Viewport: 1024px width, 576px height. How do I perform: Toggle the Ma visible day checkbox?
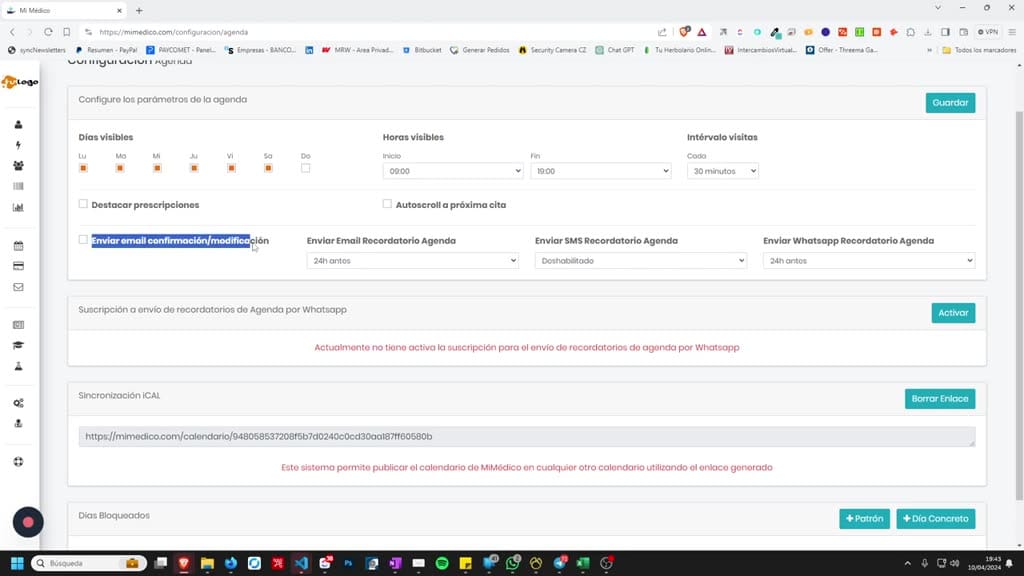tap(120, 168)
